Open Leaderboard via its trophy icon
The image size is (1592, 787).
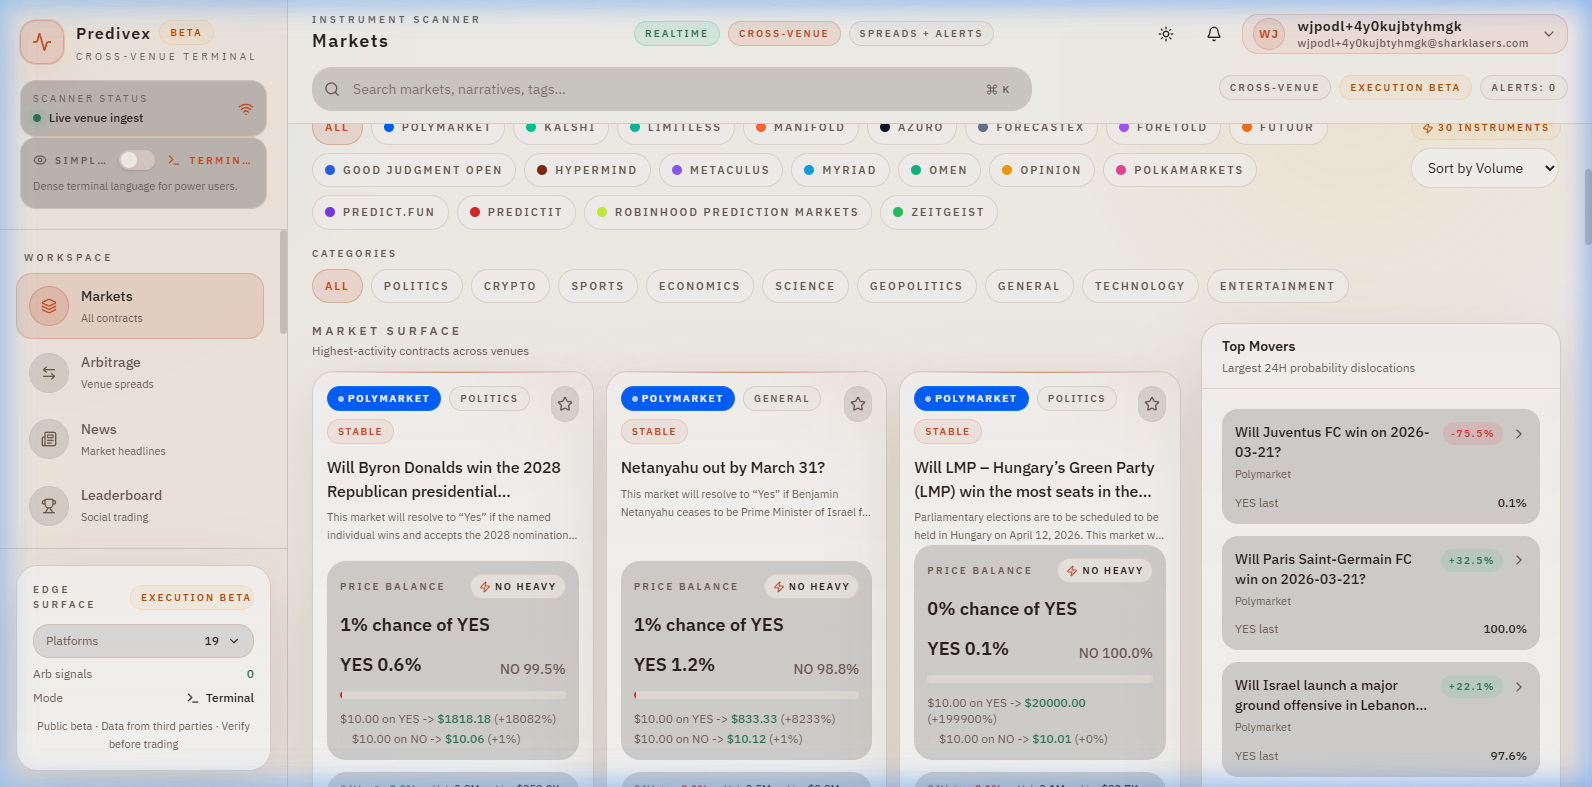point(49,506)
